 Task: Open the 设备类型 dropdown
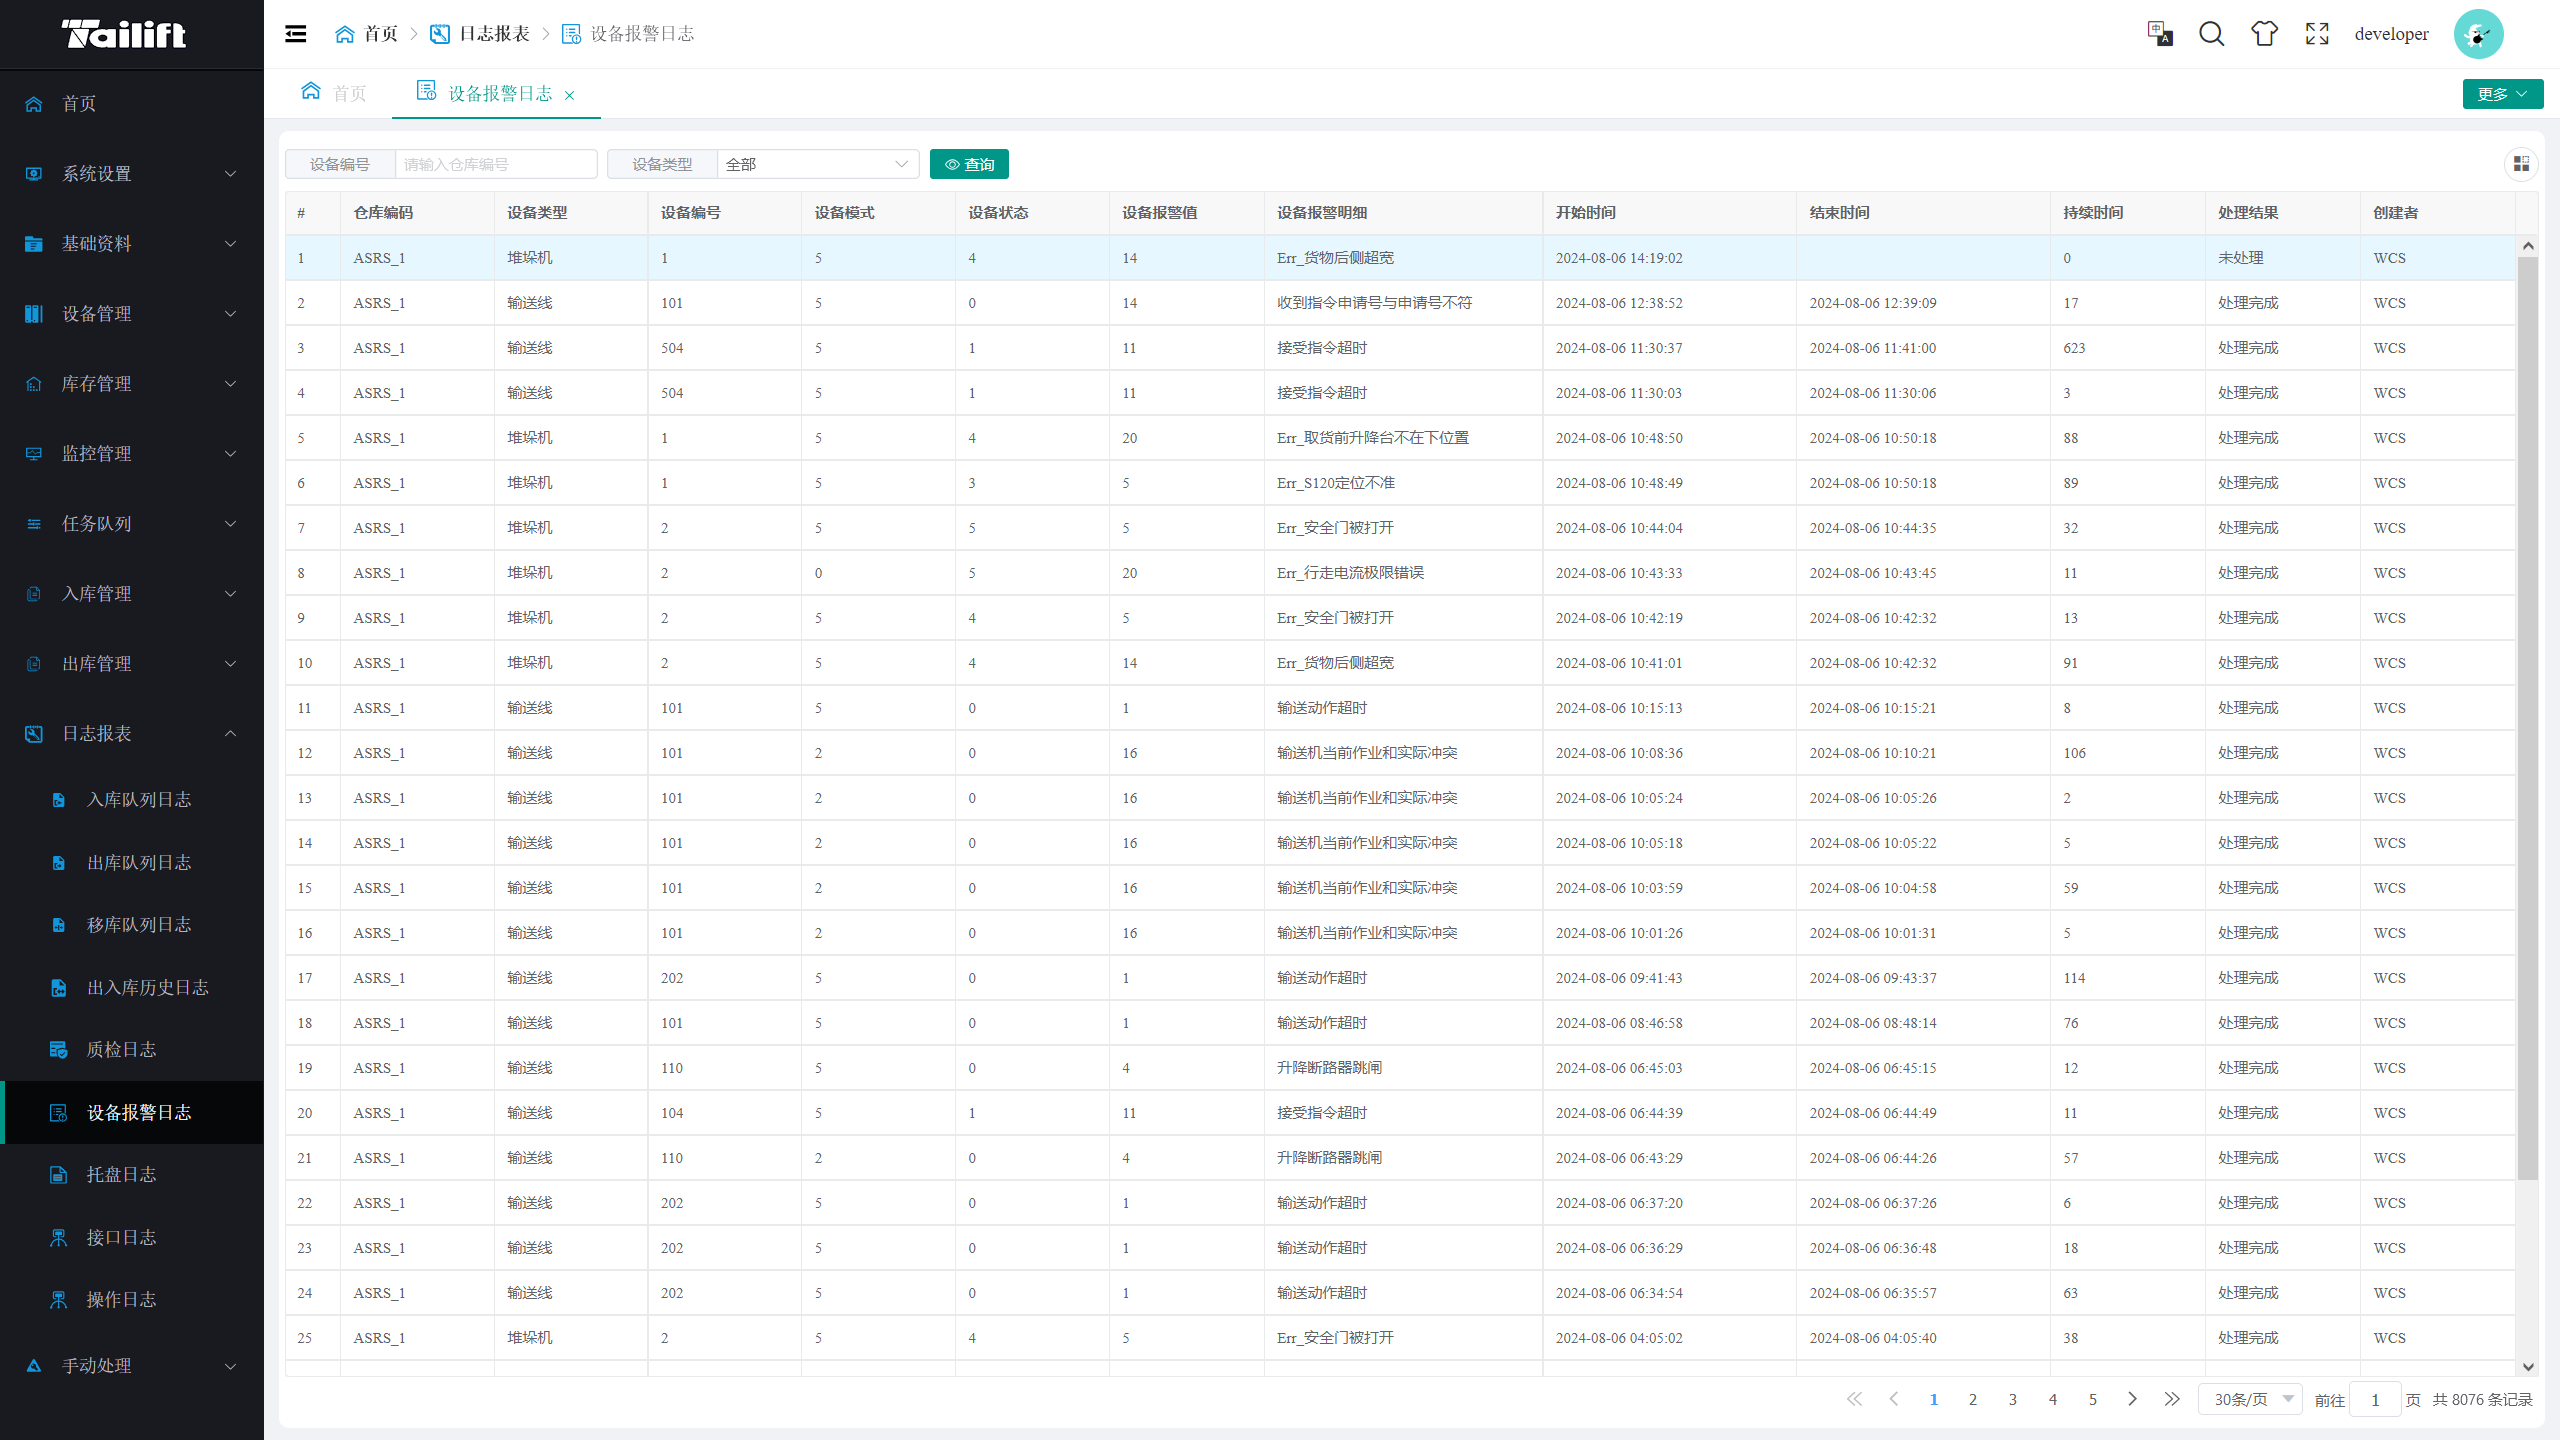[817, 164]
